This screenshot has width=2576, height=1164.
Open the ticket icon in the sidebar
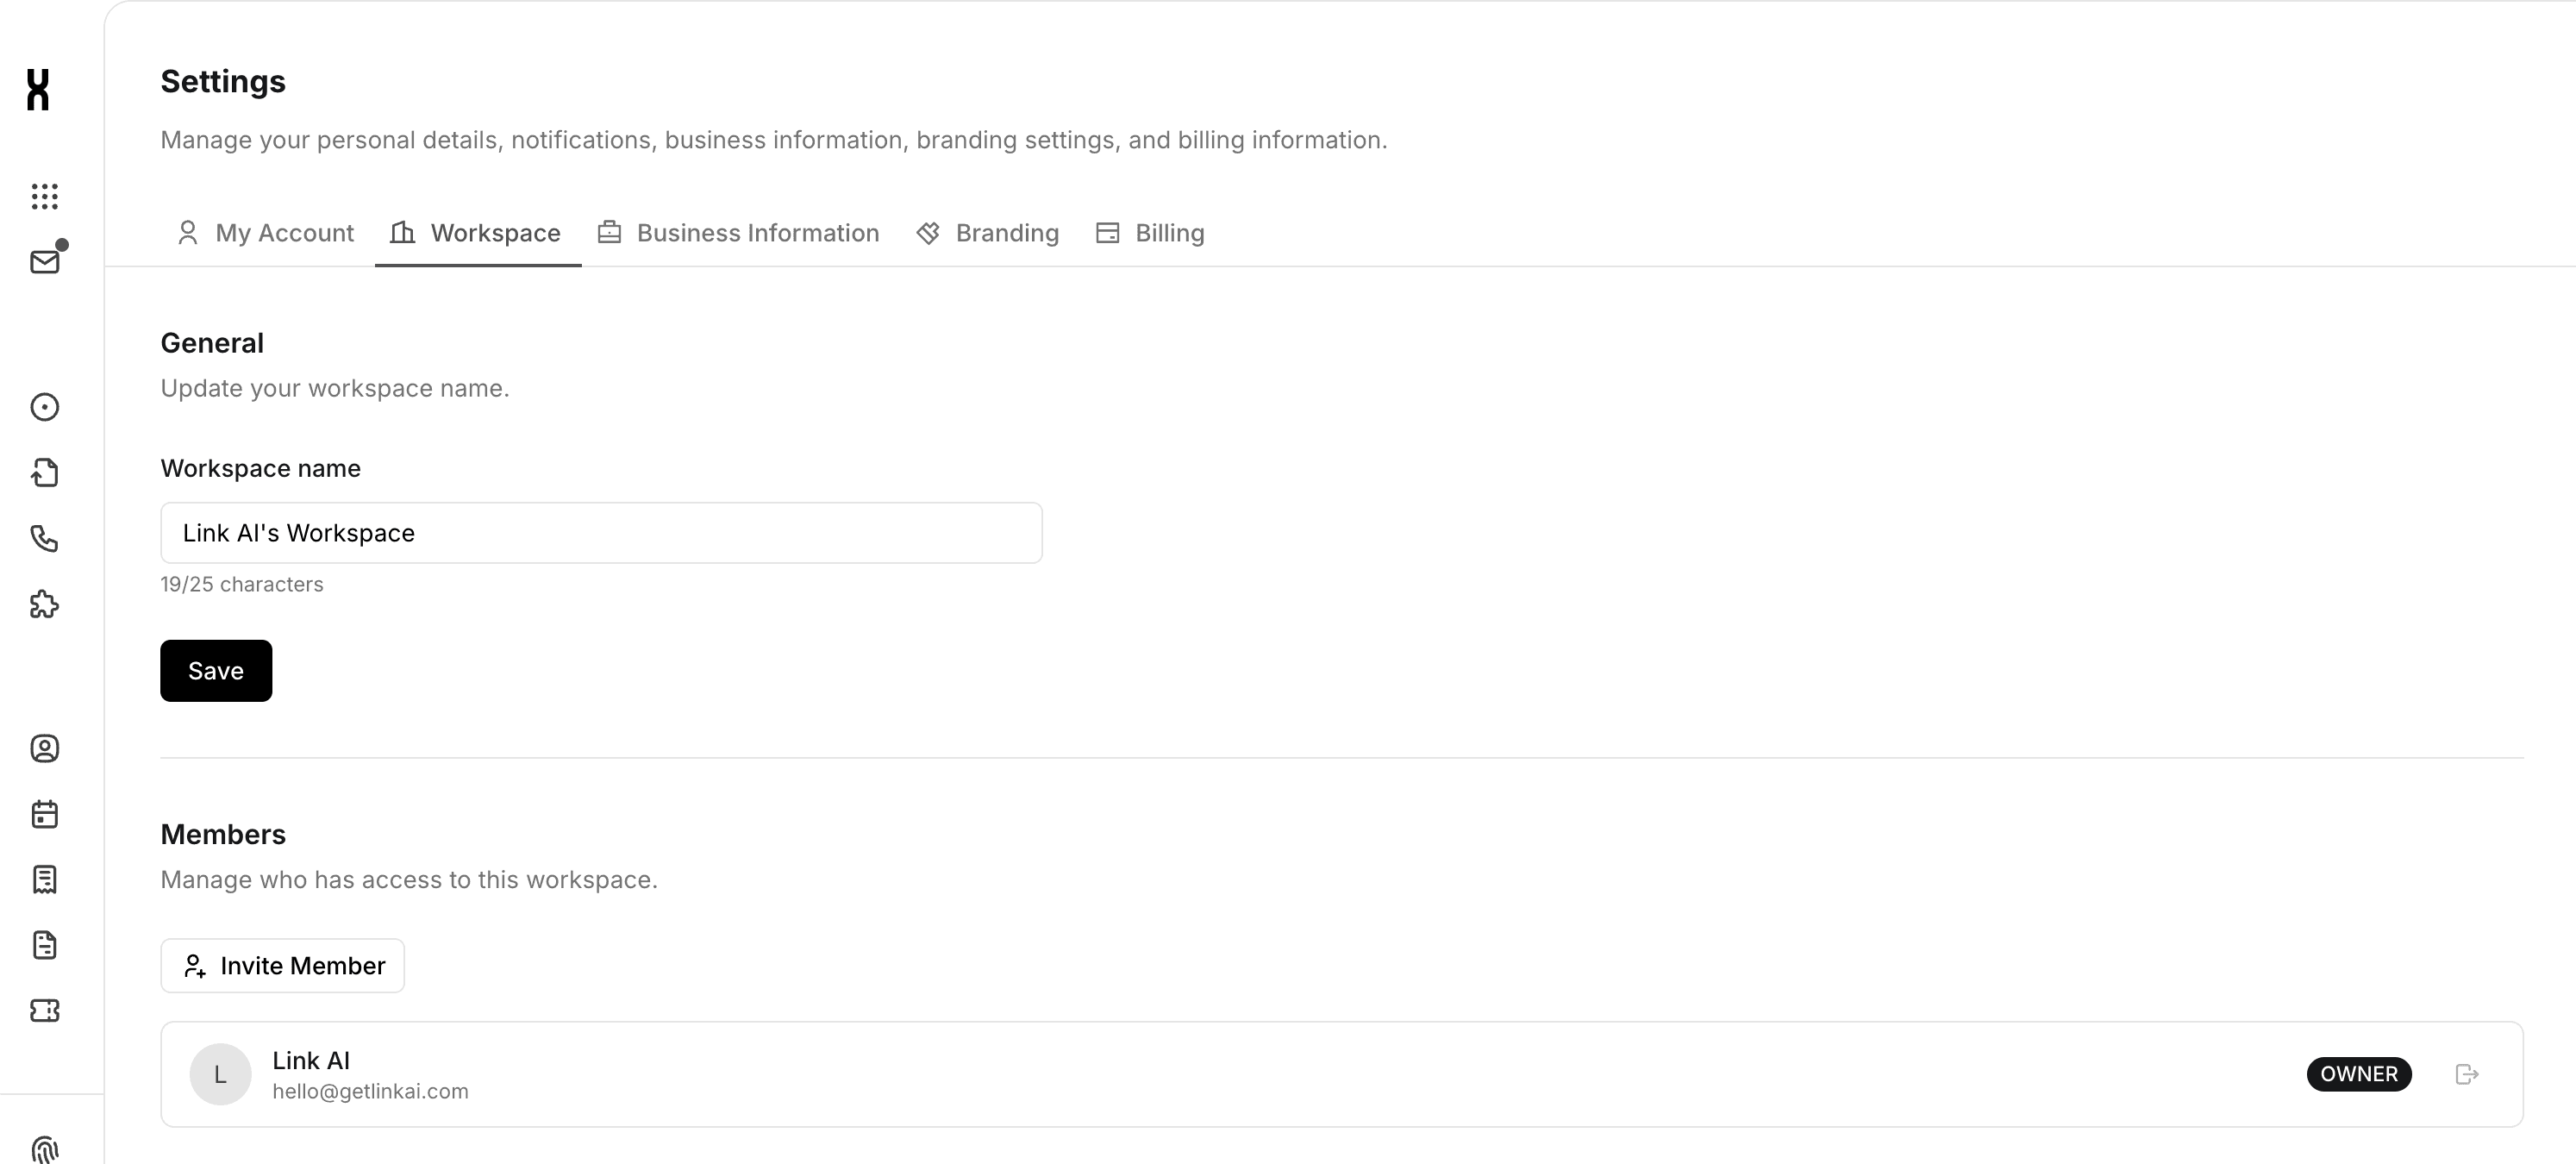click(x=45, y=1011)
